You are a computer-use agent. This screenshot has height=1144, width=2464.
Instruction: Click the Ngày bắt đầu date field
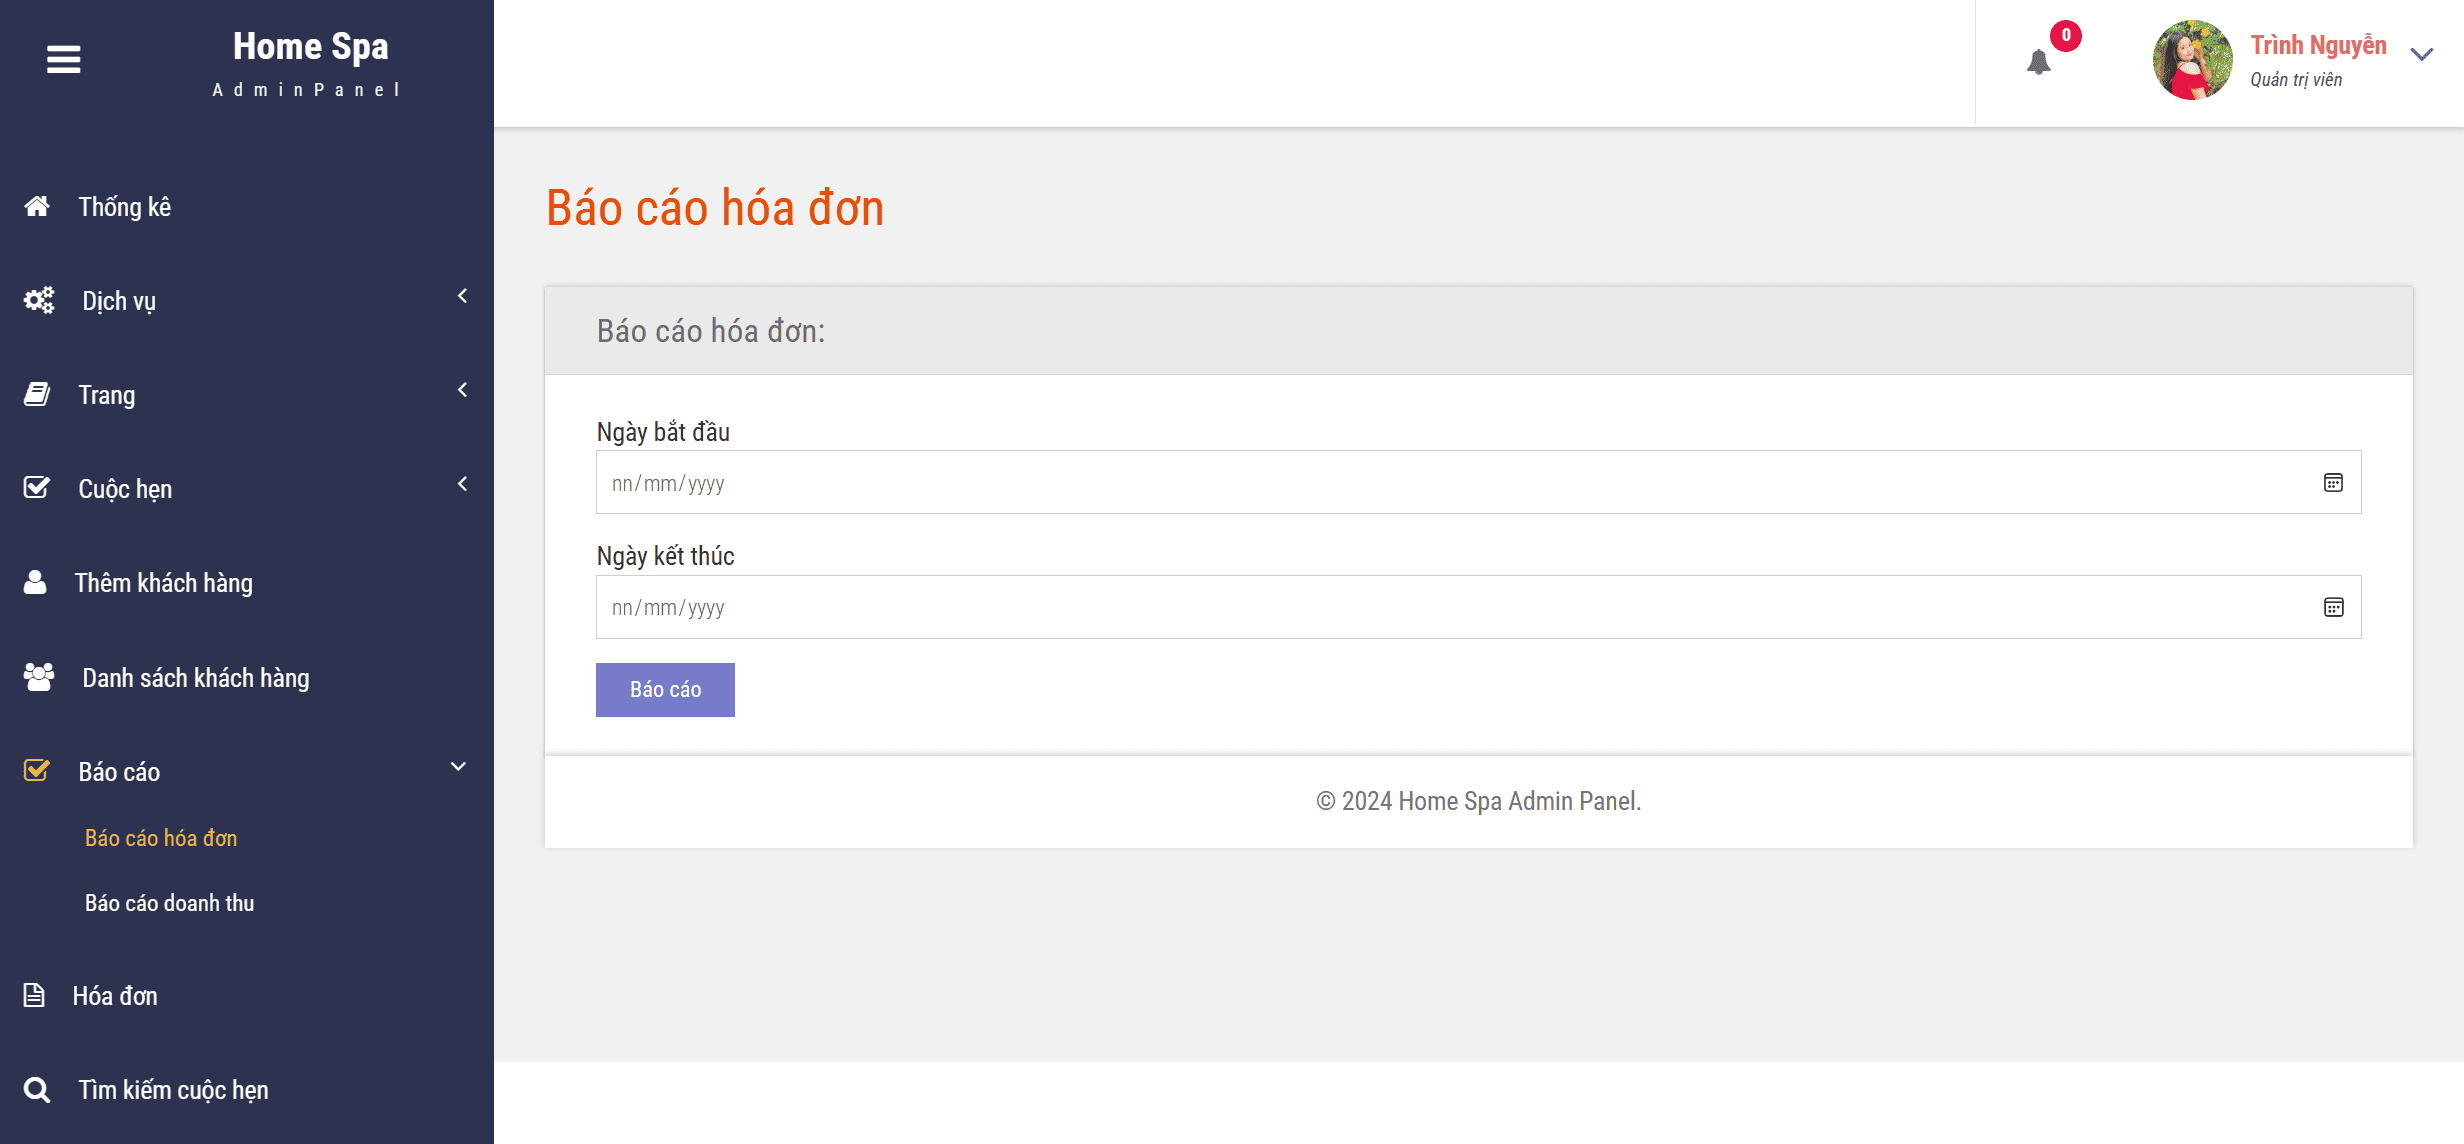tap(1478, 483)
